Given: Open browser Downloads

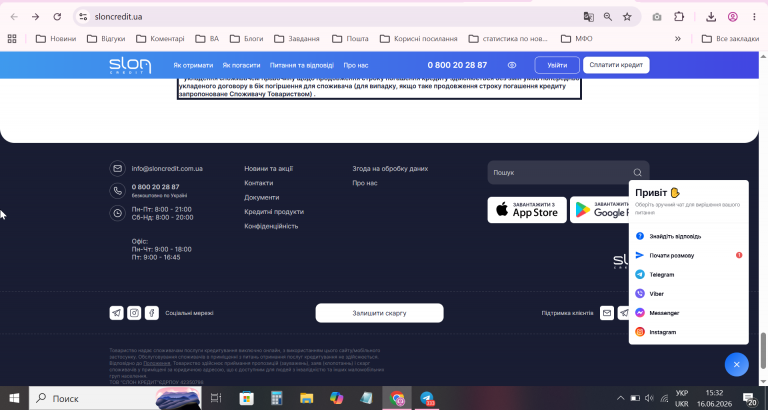Looking at the screenshot, I should click(x=711, y=17).
